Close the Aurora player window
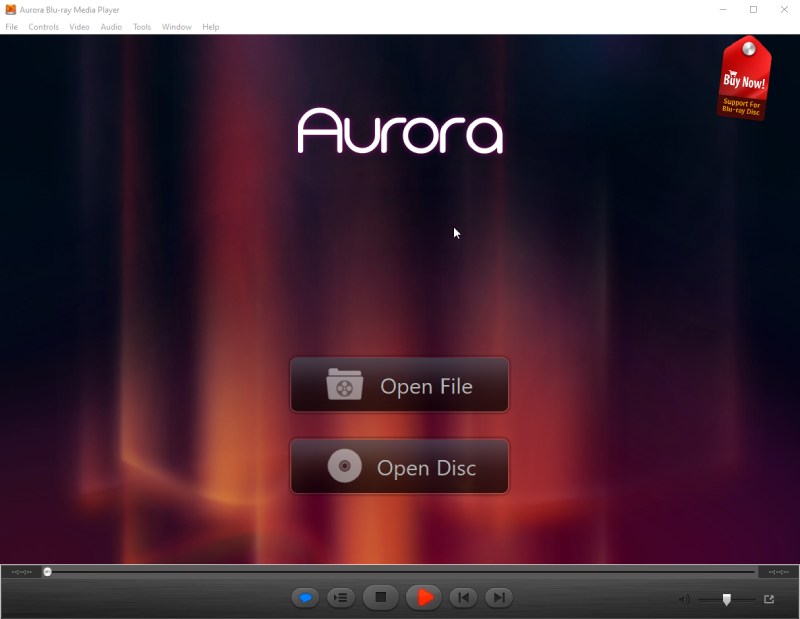Viewport: 800px width, 619px height. 784,10
